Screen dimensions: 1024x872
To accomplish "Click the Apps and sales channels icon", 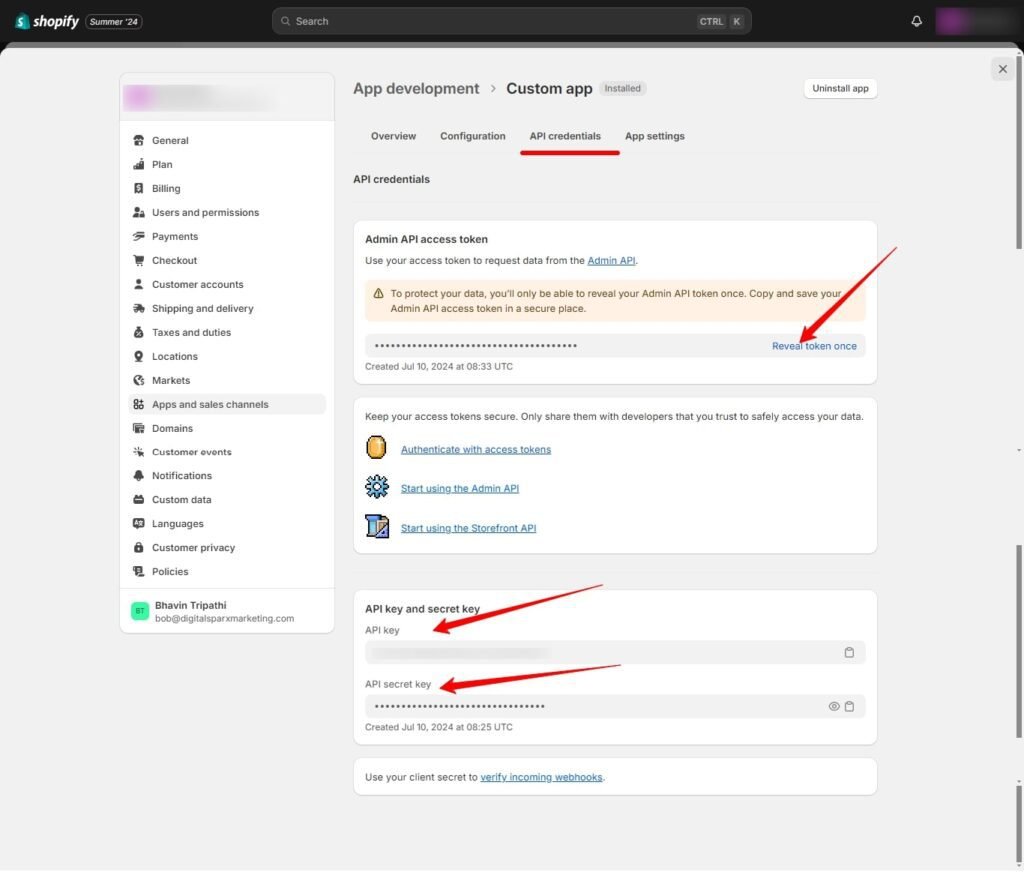I will pos(138,404).
